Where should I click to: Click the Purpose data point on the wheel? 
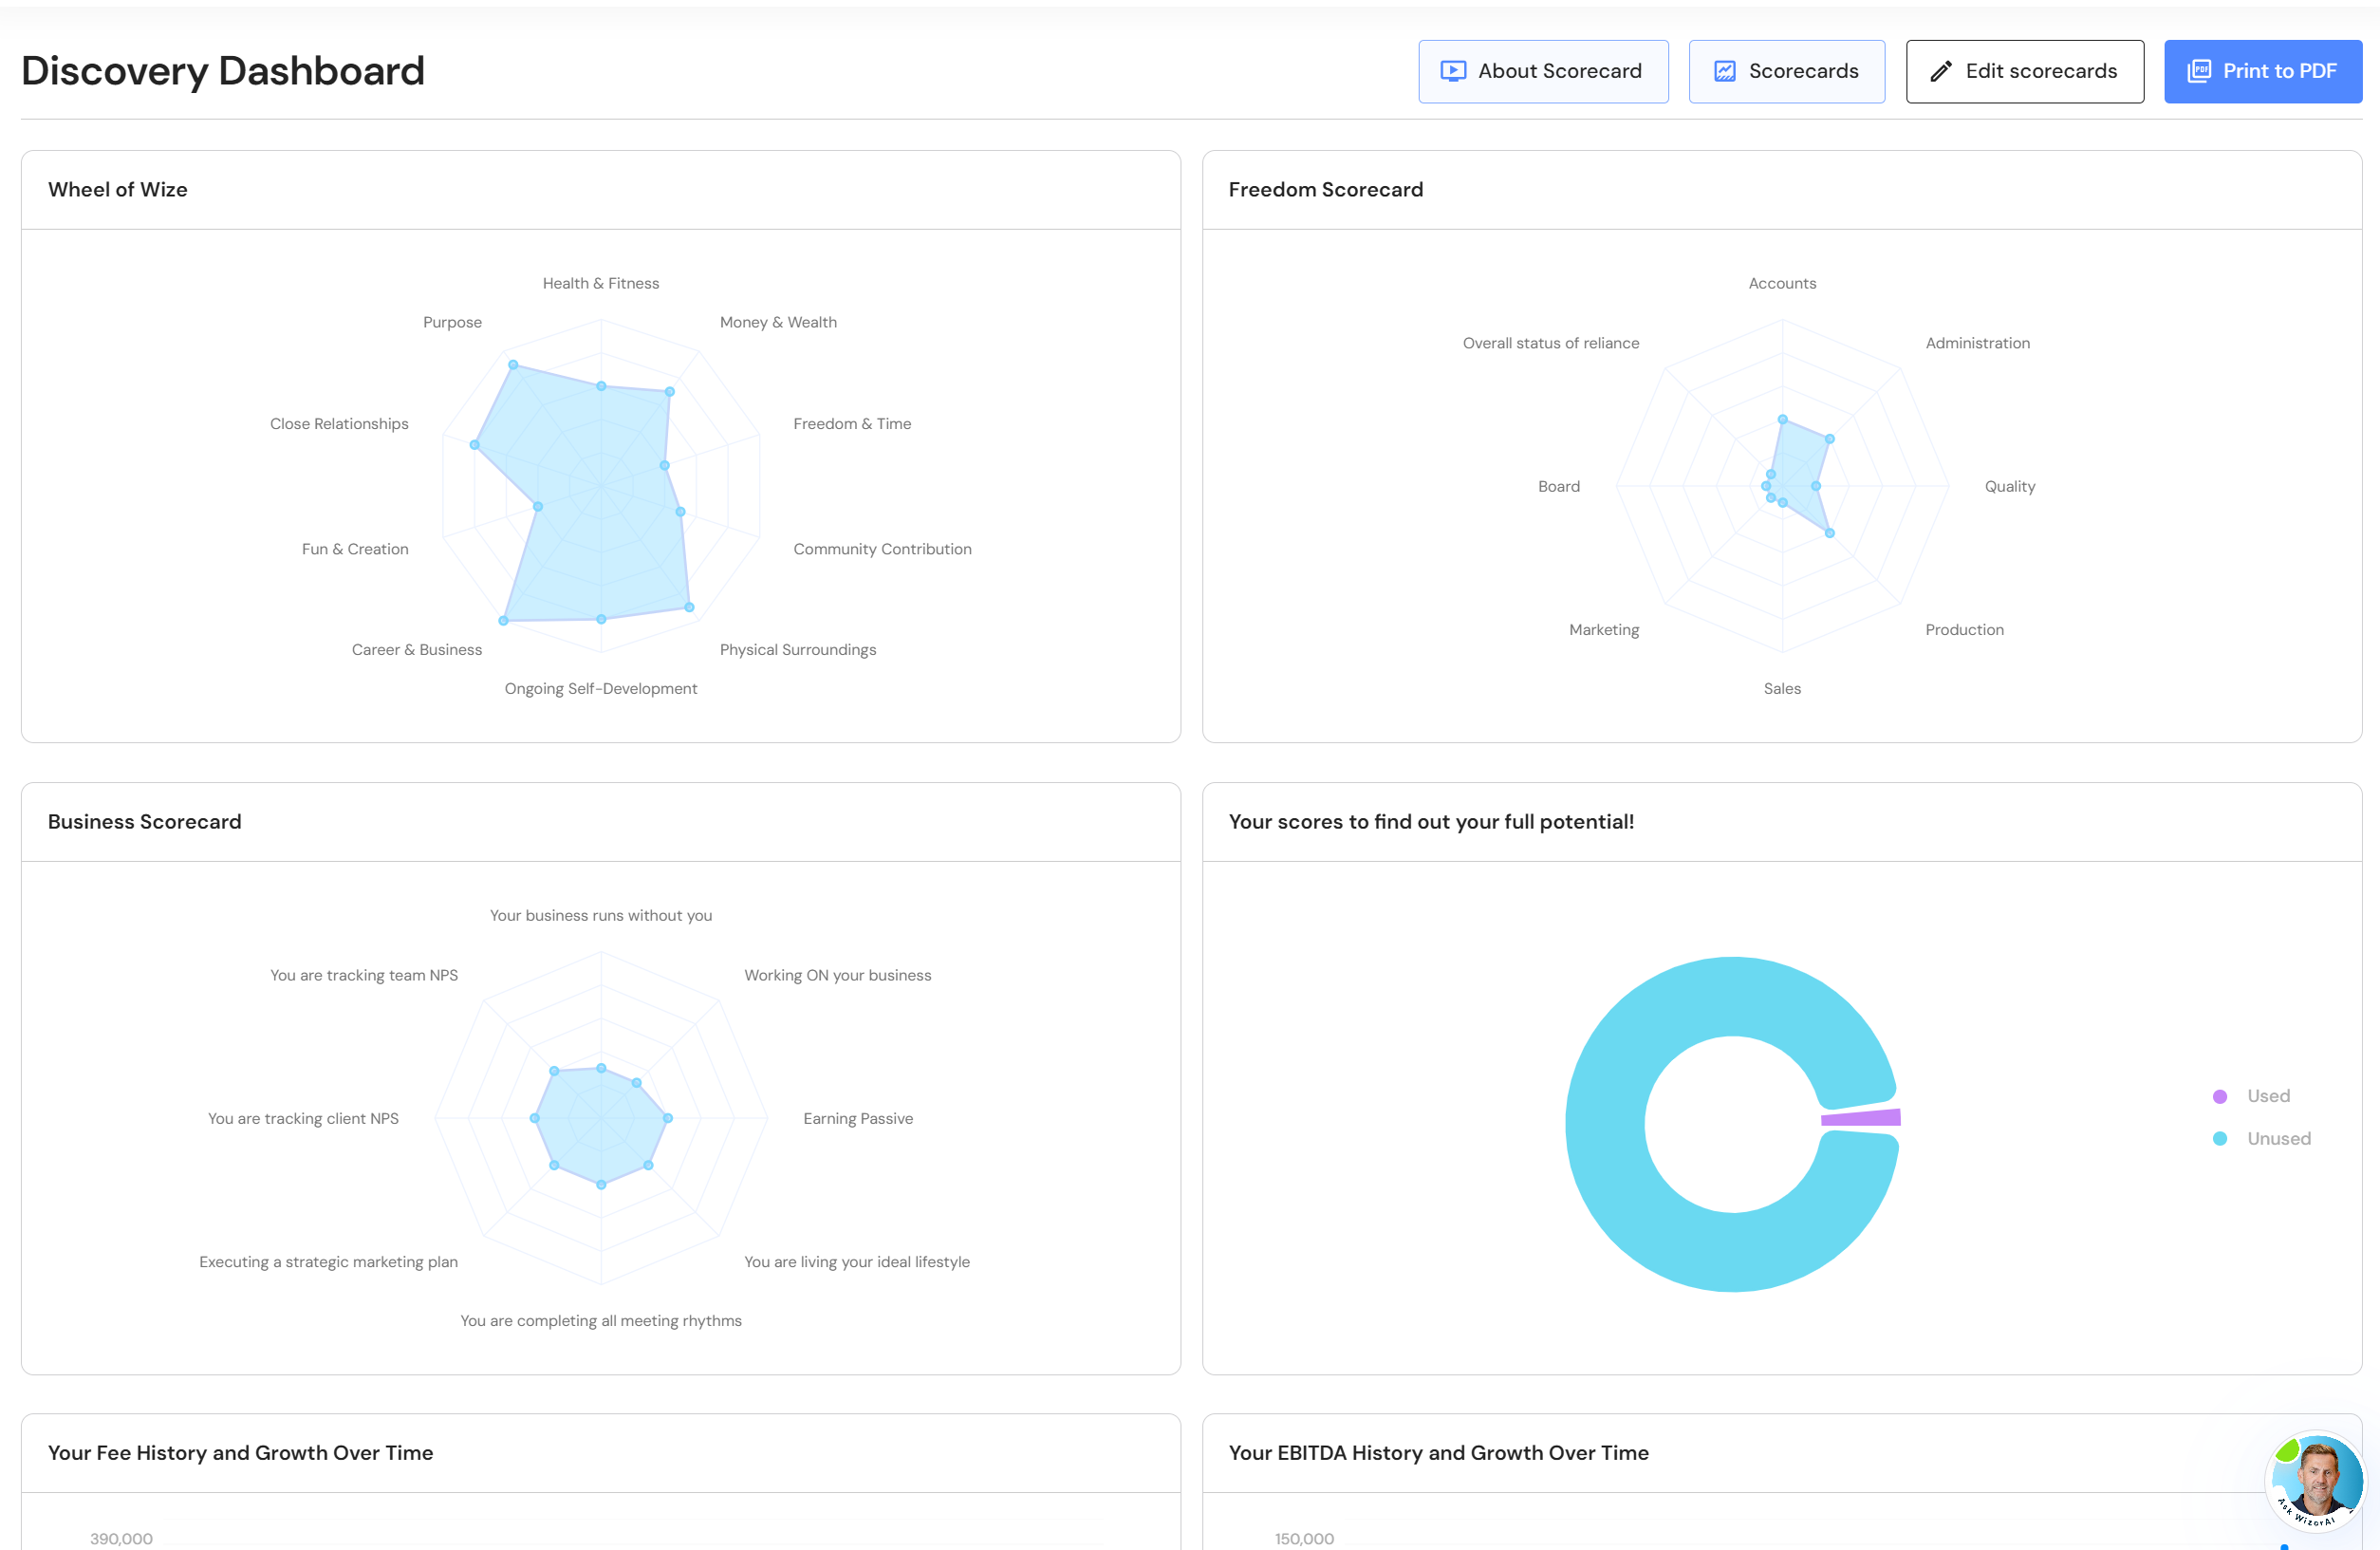513,365
